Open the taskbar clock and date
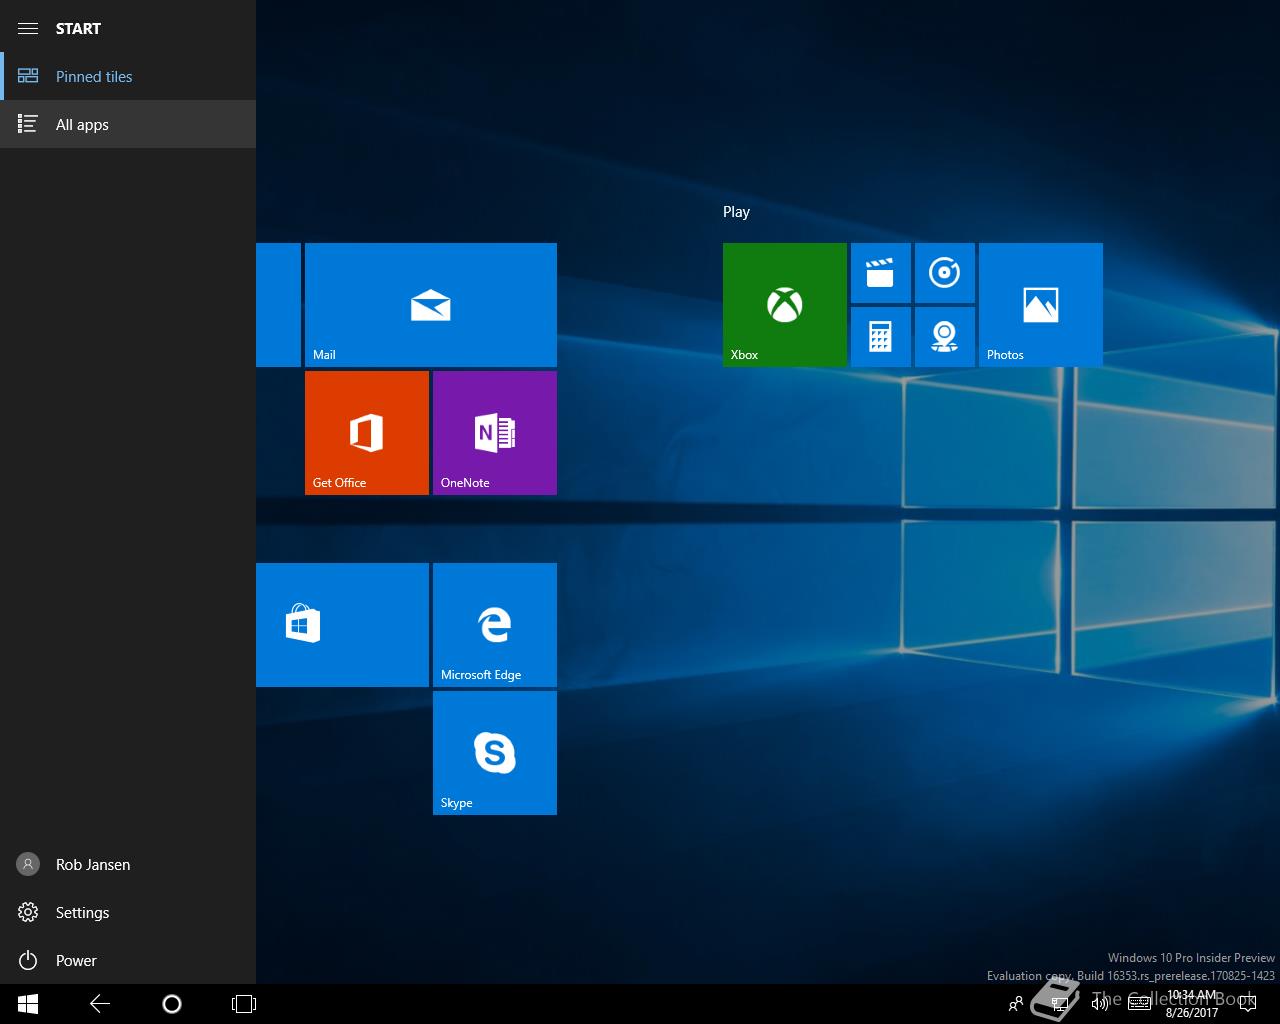Image resolution: width=1280 pixels, height=1024 pixels. [x=1192, y=1004]
